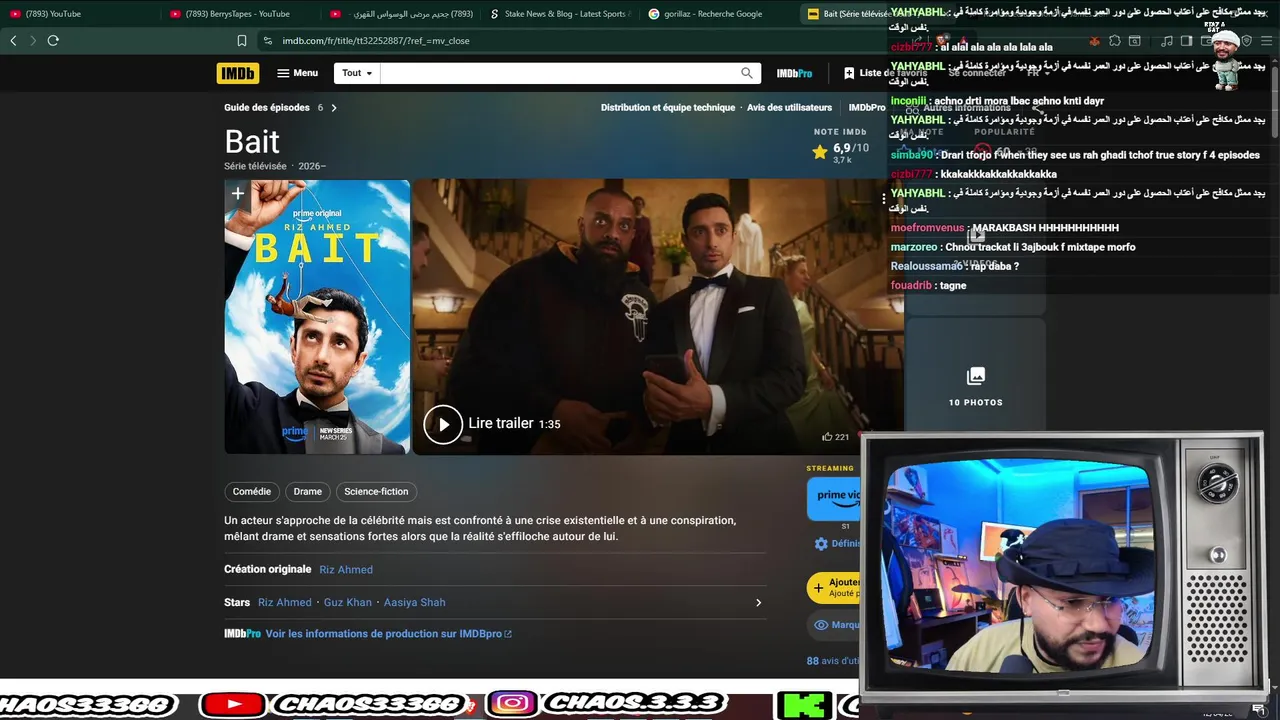Open the IMDb Menu hamburger icon
Image resolution: width=1280 pixels, height=720 pixels.
click(x=283, y=73)
